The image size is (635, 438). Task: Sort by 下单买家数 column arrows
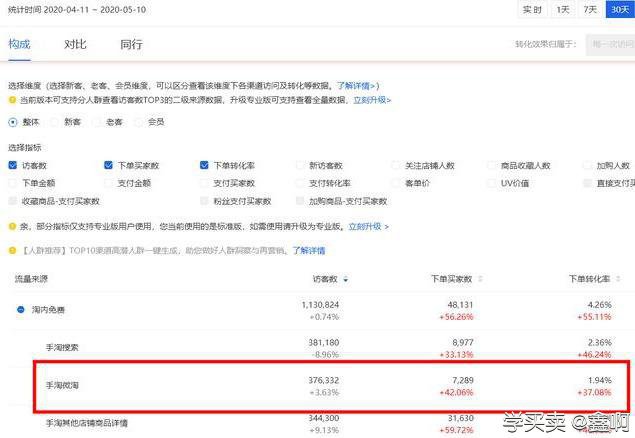[480, 279]
